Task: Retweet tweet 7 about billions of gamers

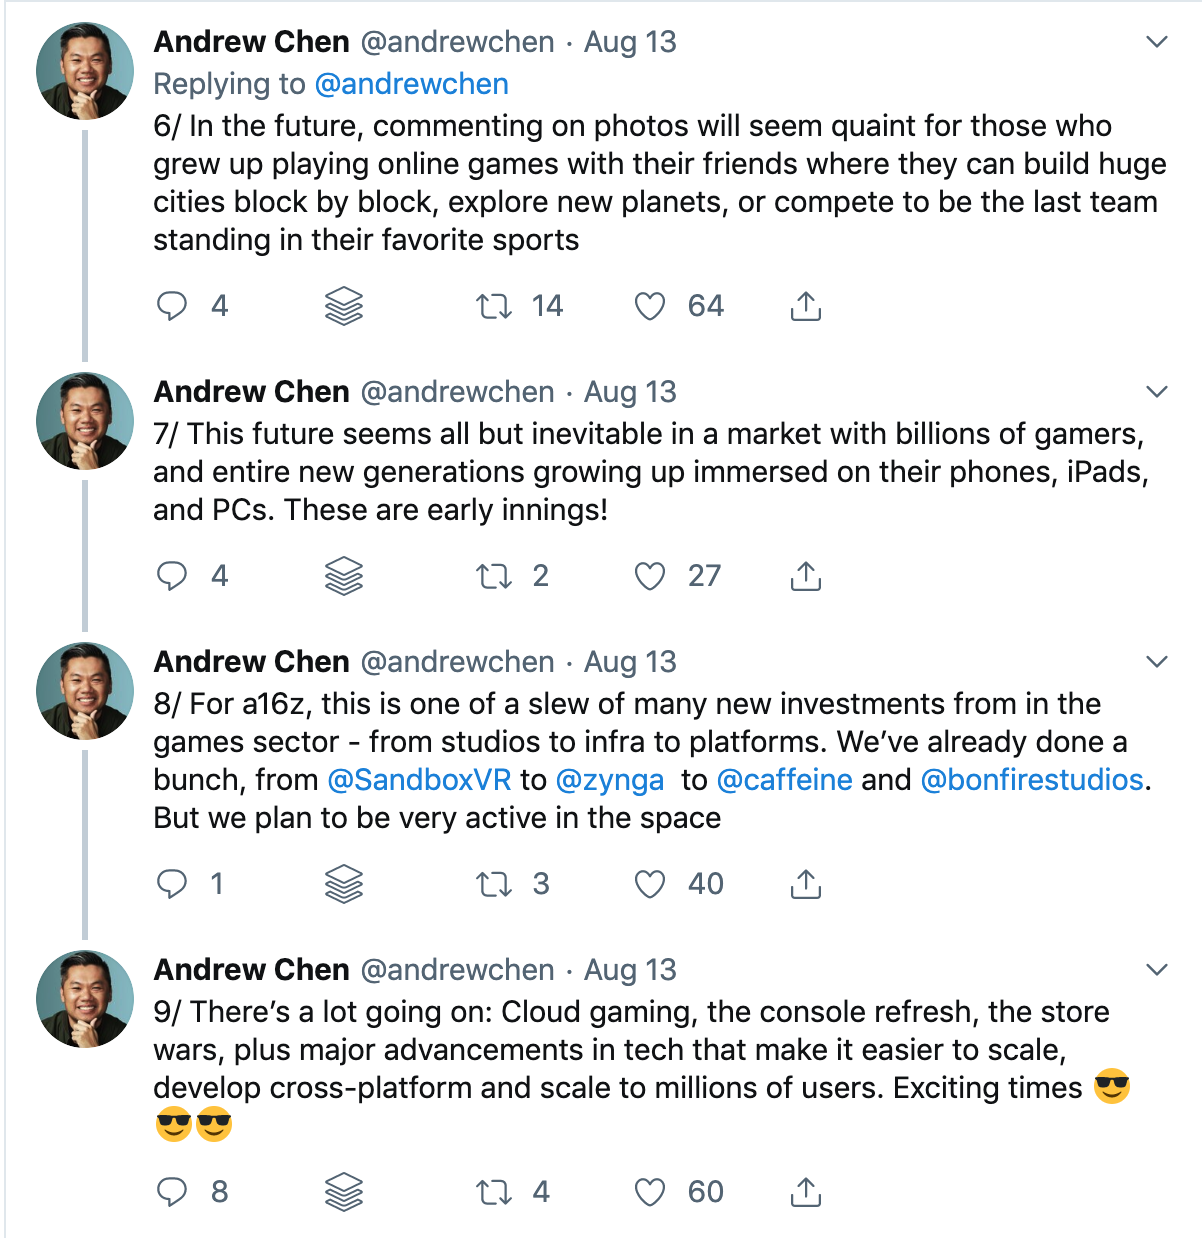Action: (494, 576)
